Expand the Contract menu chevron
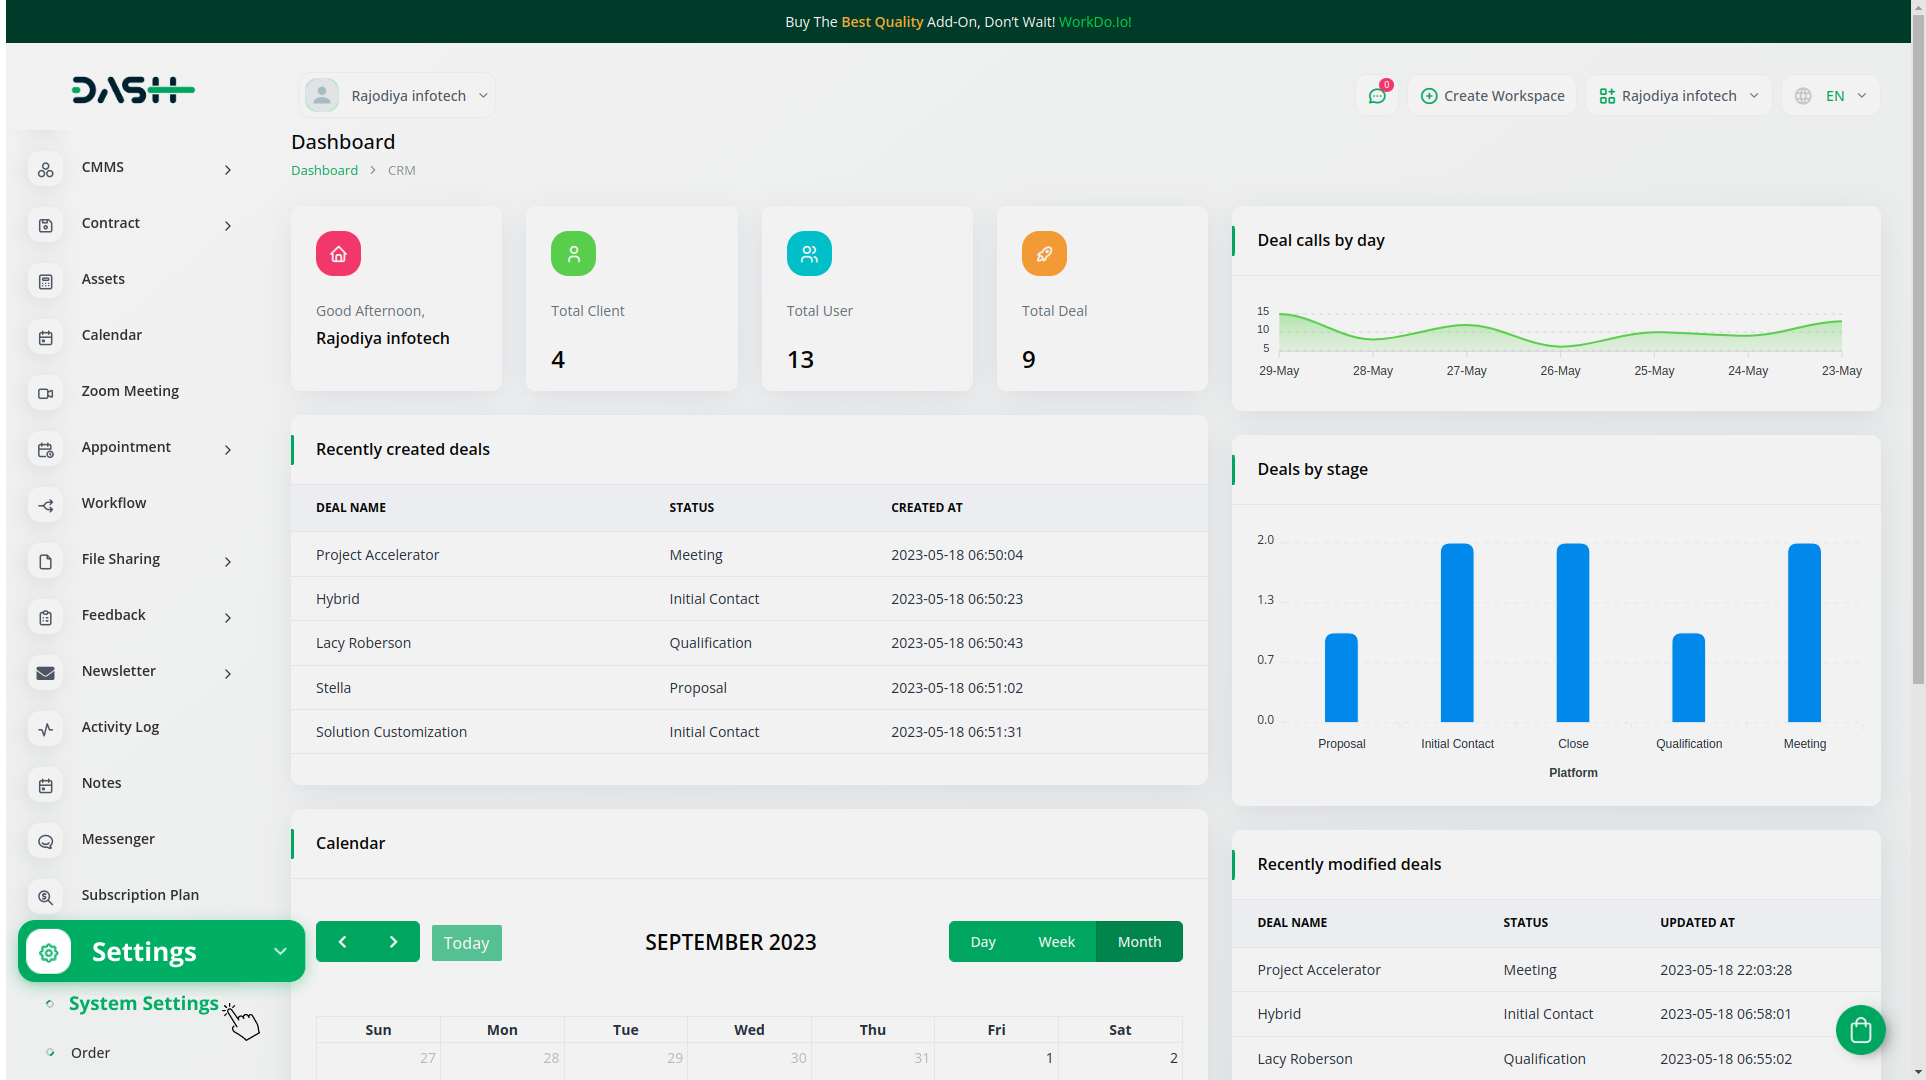 [228, 226]
